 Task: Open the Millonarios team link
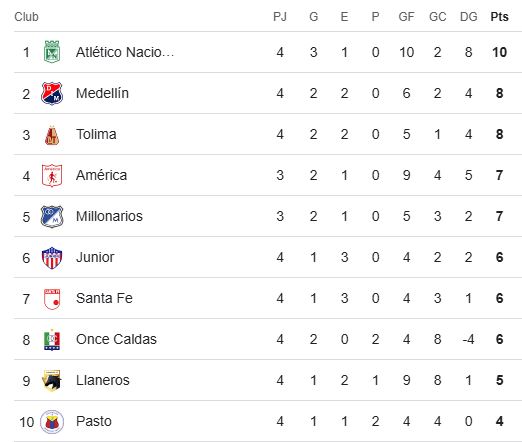click(x=109, y=216)
